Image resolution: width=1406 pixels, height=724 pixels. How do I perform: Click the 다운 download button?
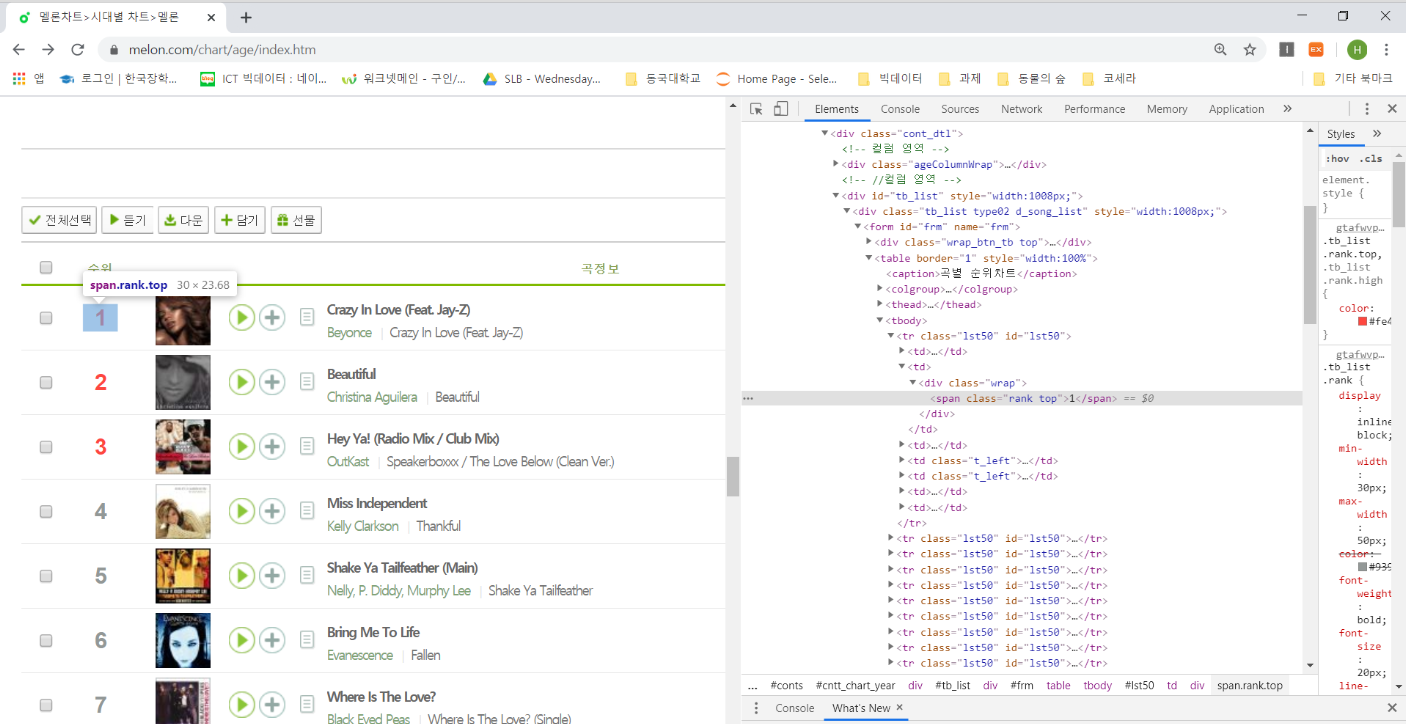(x=183, y=220)
